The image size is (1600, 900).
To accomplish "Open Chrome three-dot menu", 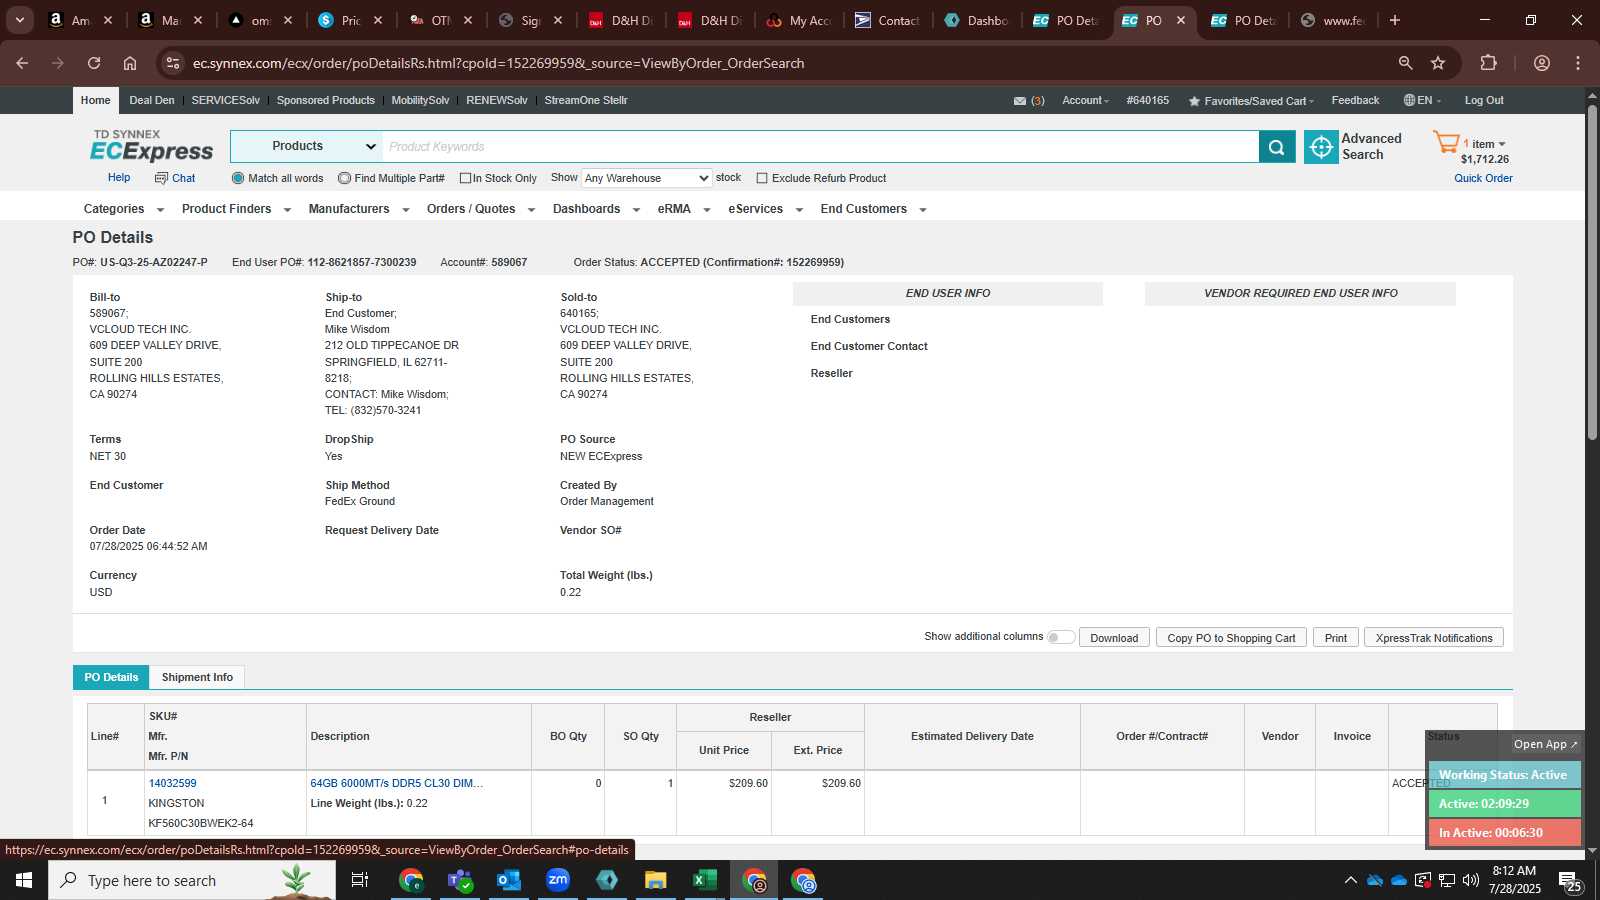I will pos(1578,63).
